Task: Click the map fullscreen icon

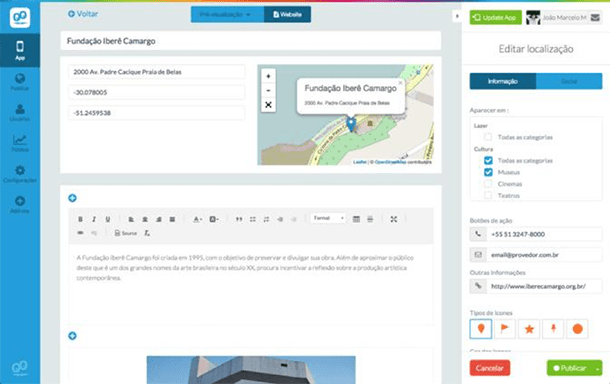Action: coord(268,105)
